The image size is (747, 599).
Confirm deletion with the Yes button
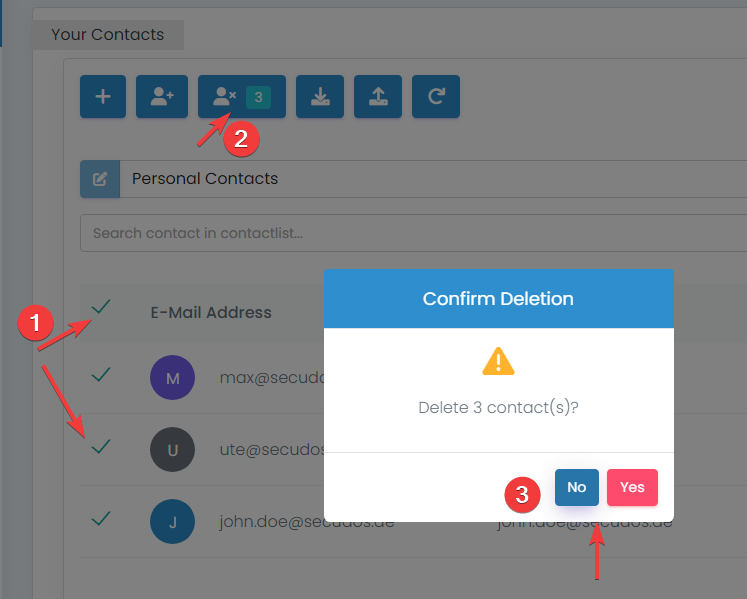[x=632, y=487]
